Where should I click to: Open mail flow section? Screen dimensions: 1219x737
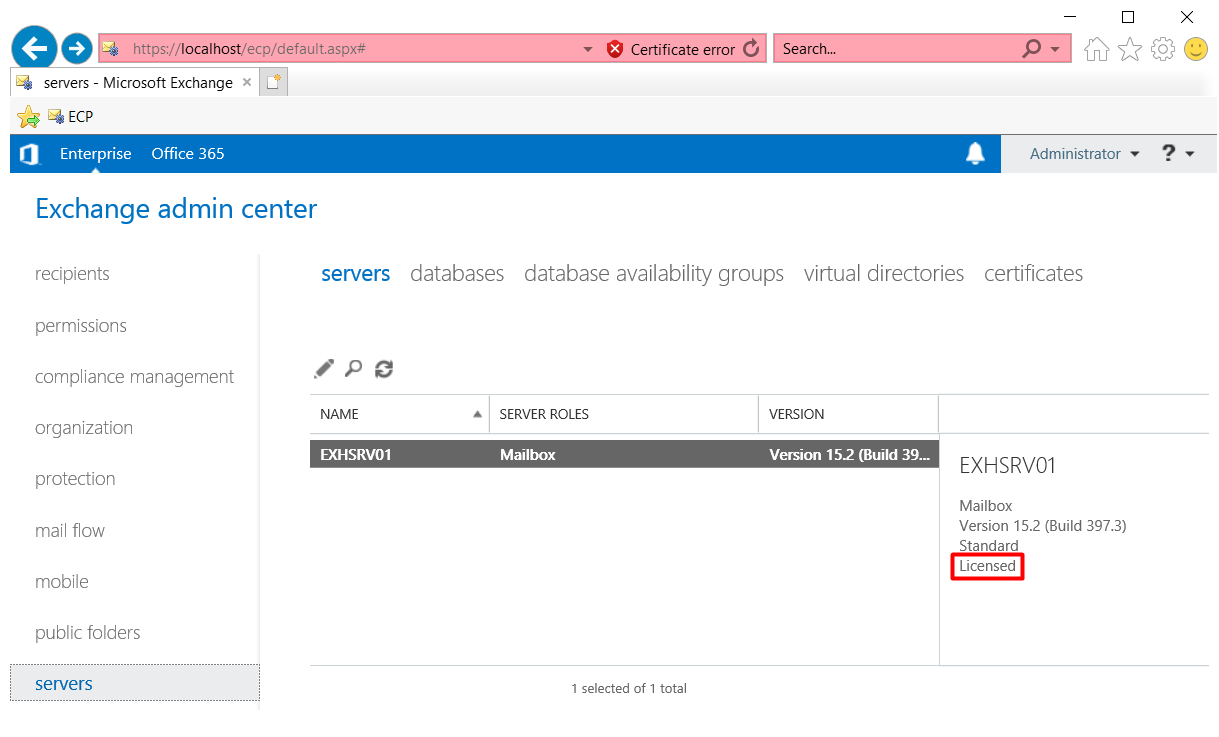[x=70, y=531]
